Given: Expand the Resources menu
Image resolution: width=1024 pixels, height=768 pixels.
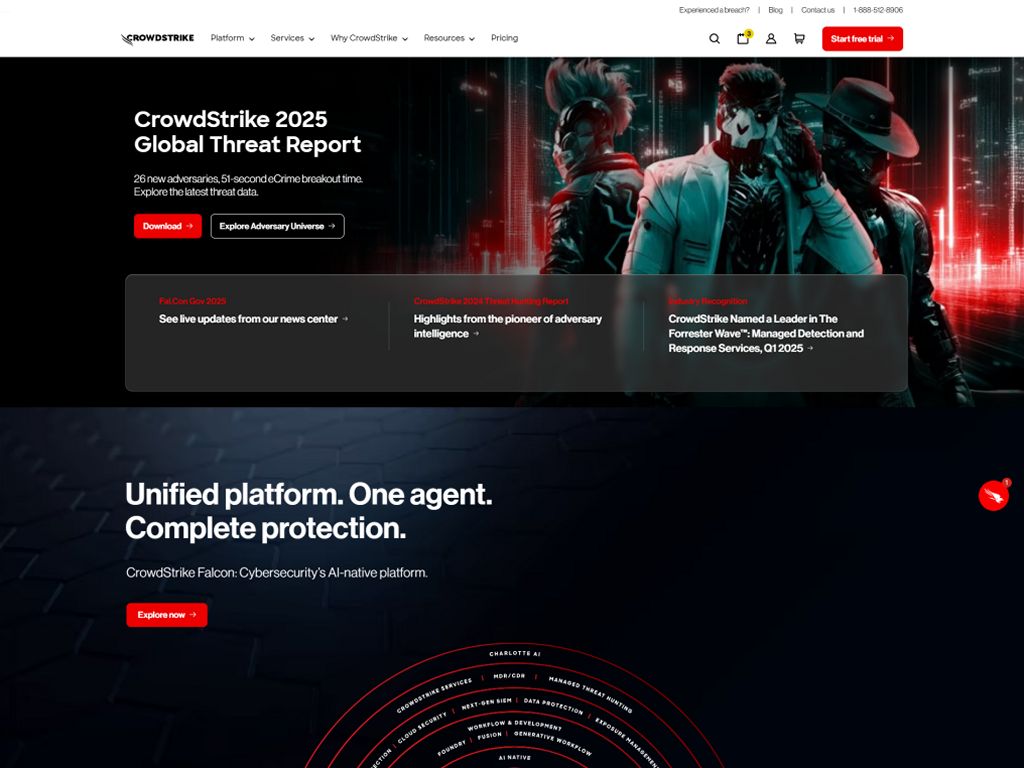Looking at the screenshot, I should tap(449, 38).
